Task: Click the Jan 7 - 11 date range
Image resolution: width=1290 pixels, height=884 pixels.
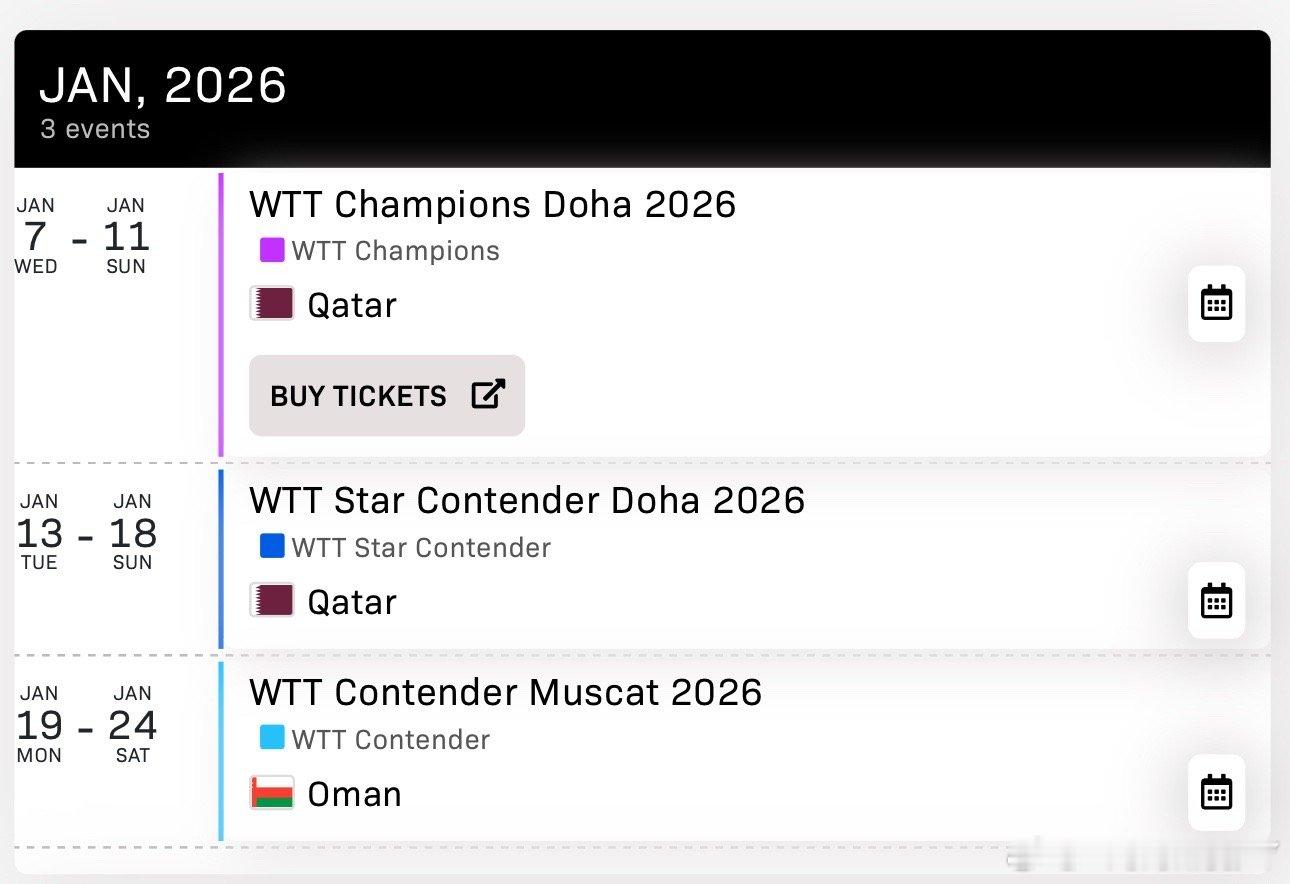Action: 82,237
